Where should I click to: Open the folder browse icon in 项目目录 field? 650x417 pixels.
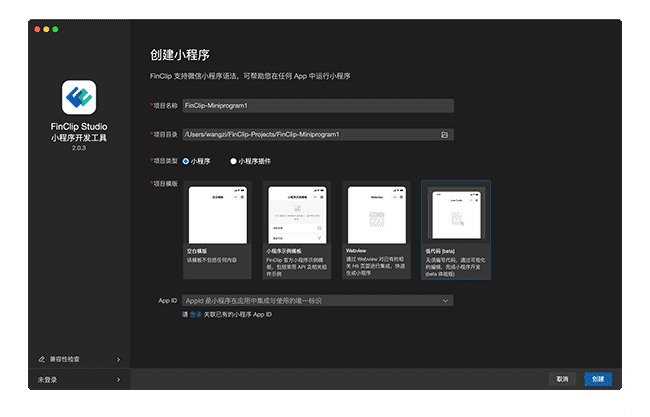(444, 135)
